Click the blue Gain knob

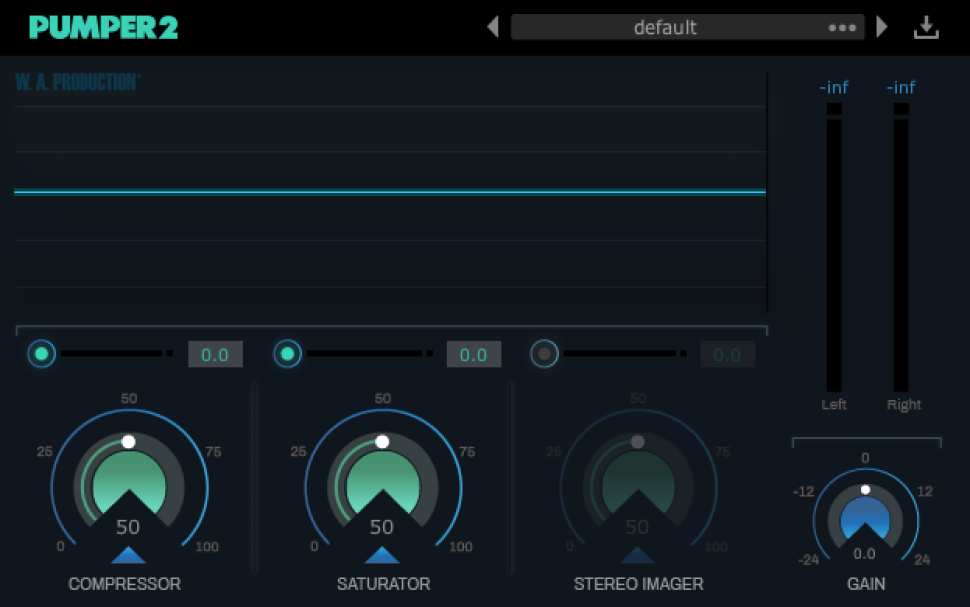click(x=865, y=519)
